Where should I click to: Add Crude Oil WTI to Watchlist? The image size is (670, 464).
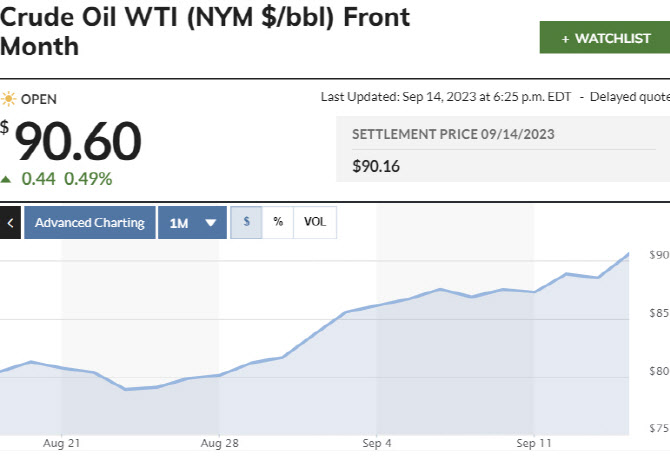tap(604, 38)
